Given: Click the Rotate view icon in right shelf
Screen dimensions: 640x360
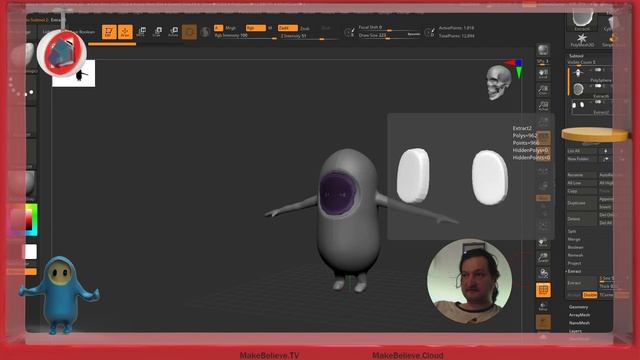Looking at the screenshot, I should (x=543, y=273).
